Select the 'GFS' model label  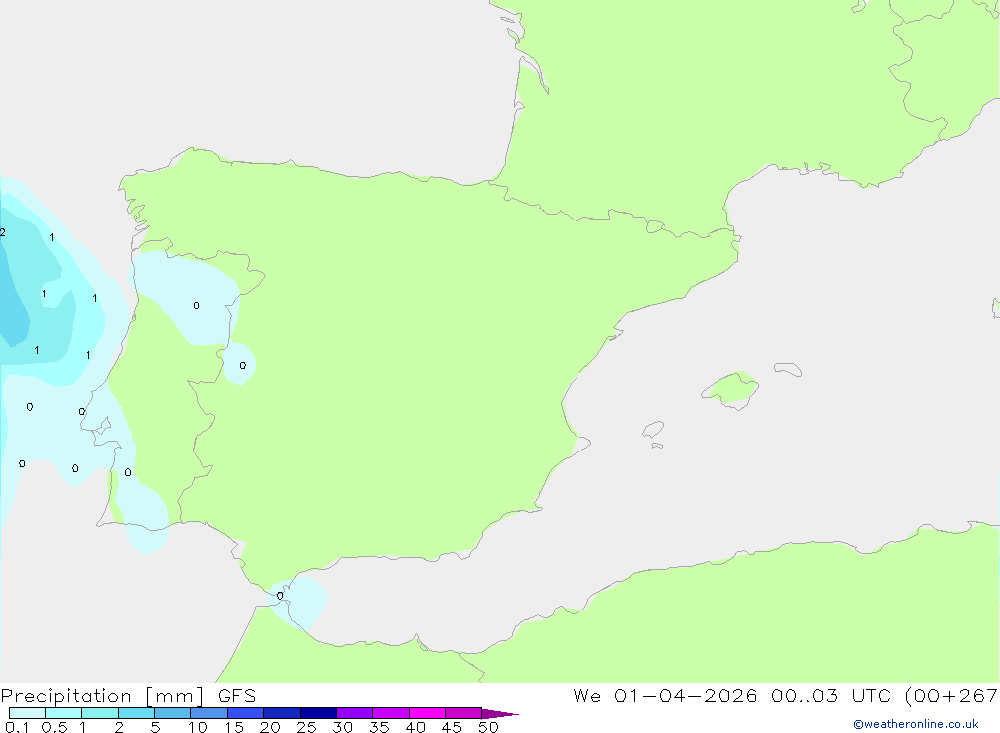pos(237,696)
